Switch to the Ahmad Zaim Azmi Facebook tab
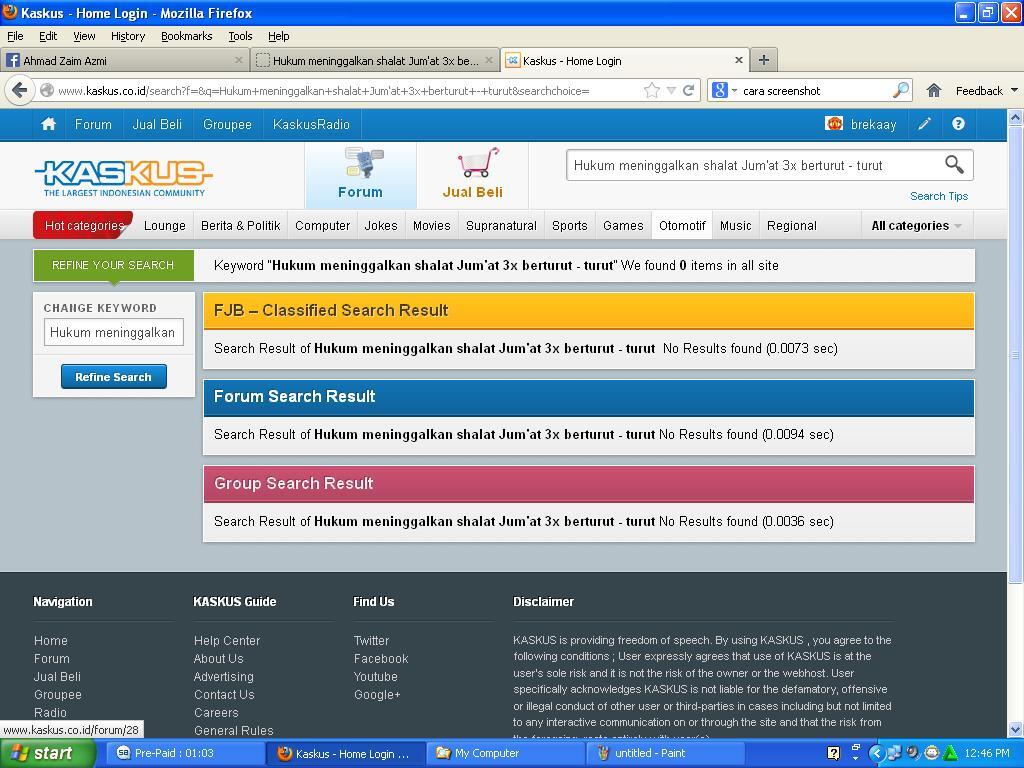Viewport: 1024px width, 768px height. (124, 61)
